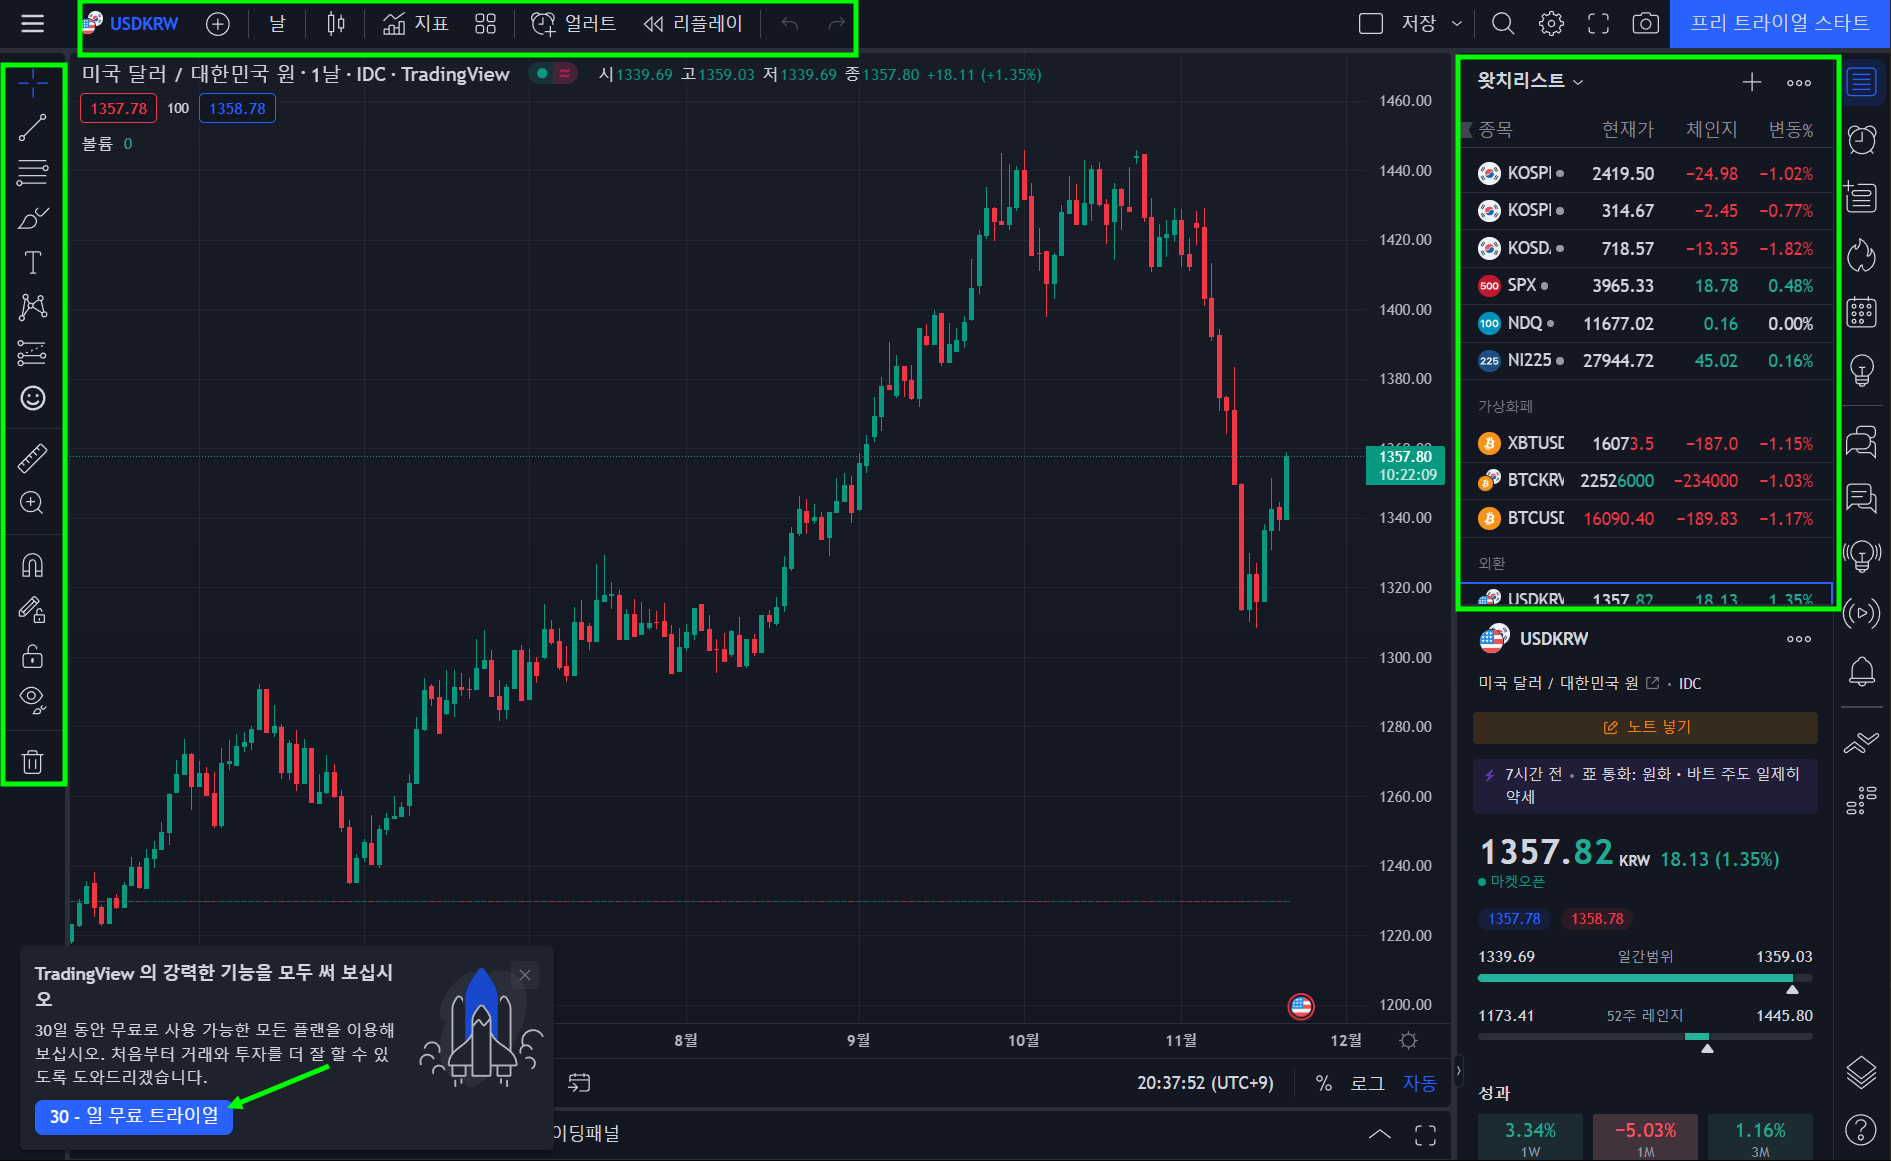This screenshot has width=1891, height=1161.
Task: Select the NI225 watchlist row
Action: click(x=1646, y=361)
